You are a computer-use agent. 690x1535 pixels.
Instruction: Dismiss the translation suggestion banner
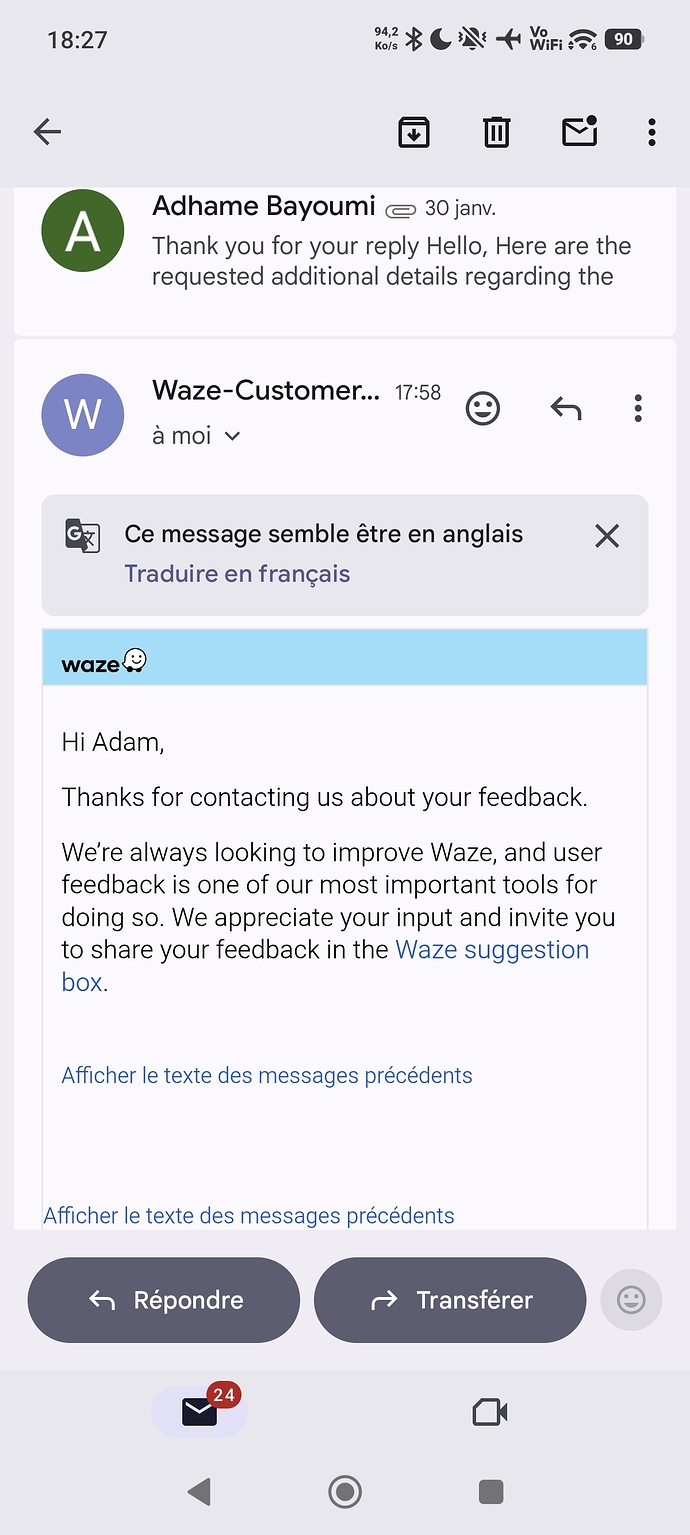607,536
